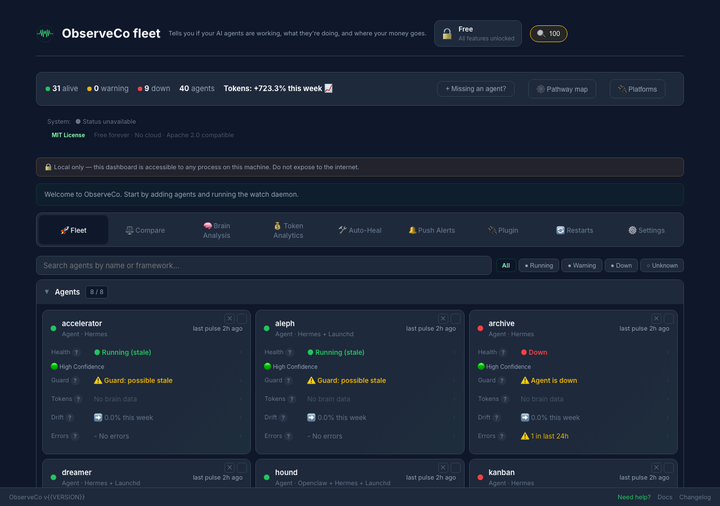
Task: Click Errors help icon on aleph card
Action: (x=288, y=436)
